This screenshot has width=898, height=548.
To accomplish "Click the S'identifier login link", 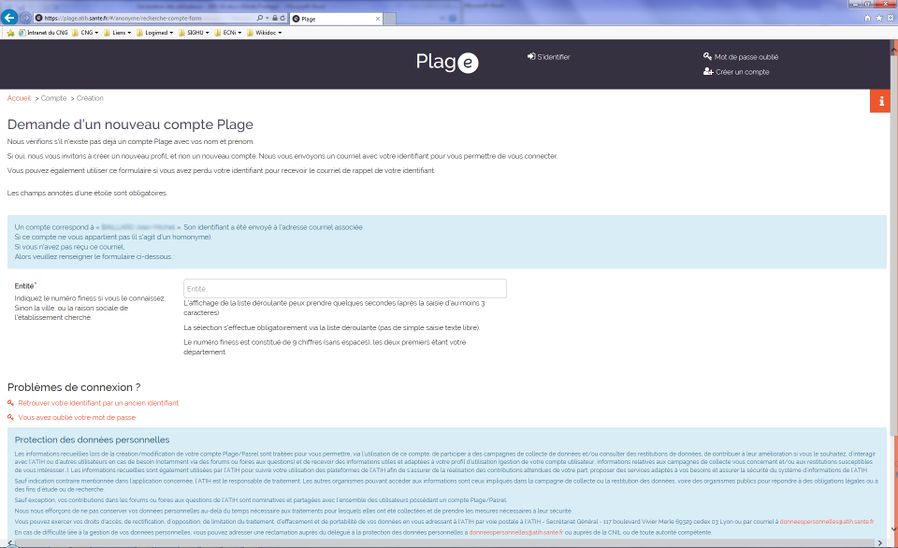I will (x=549, y=57).
